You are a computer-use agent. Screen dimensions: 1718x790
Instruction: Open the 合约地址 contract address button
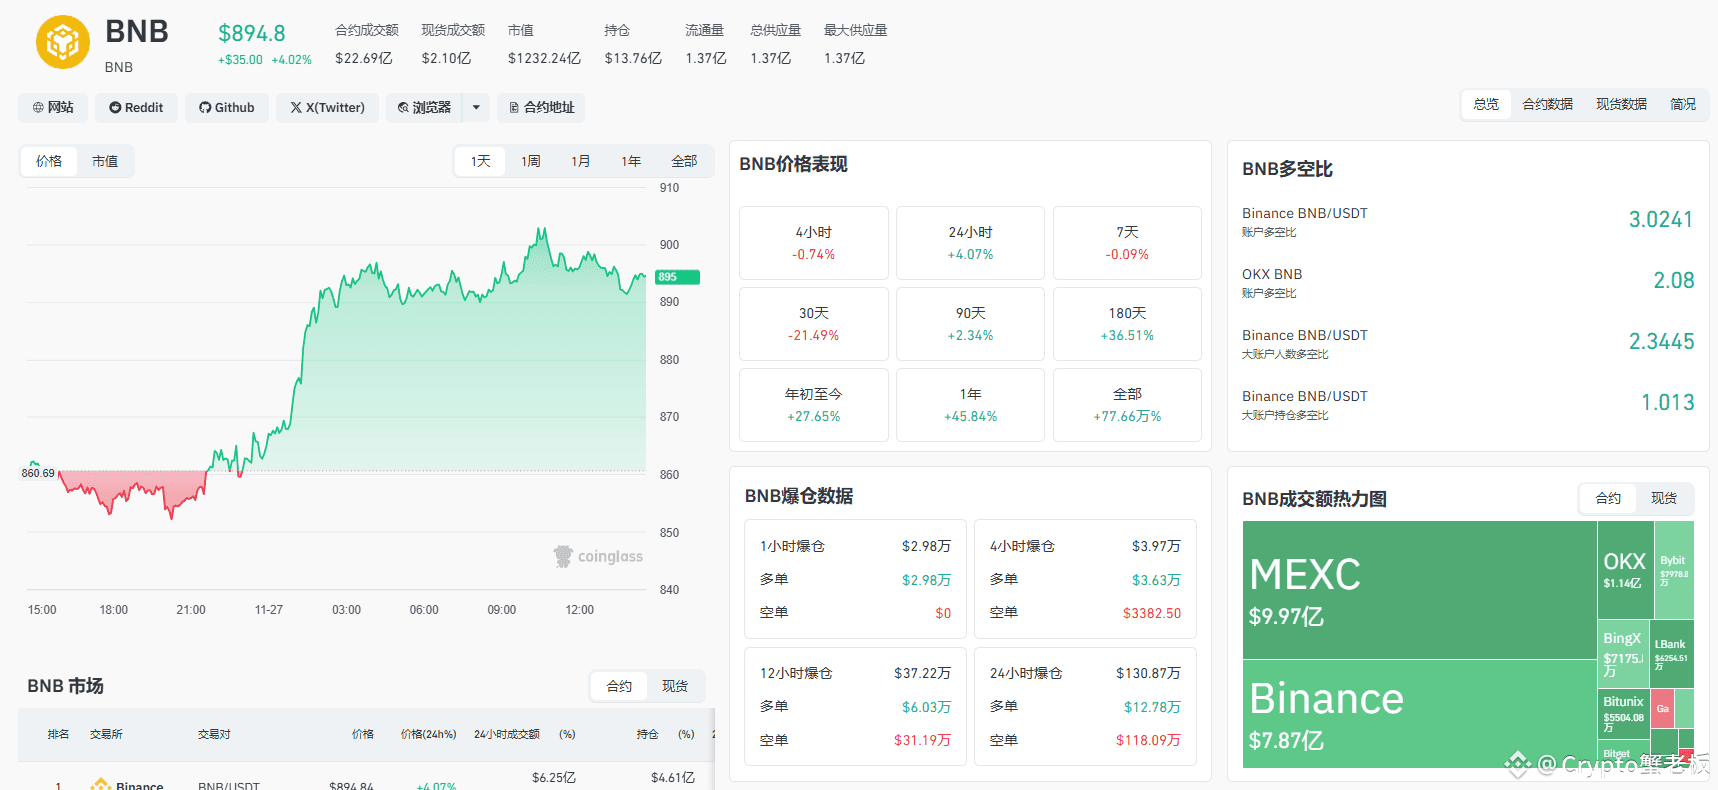[541, 108]
